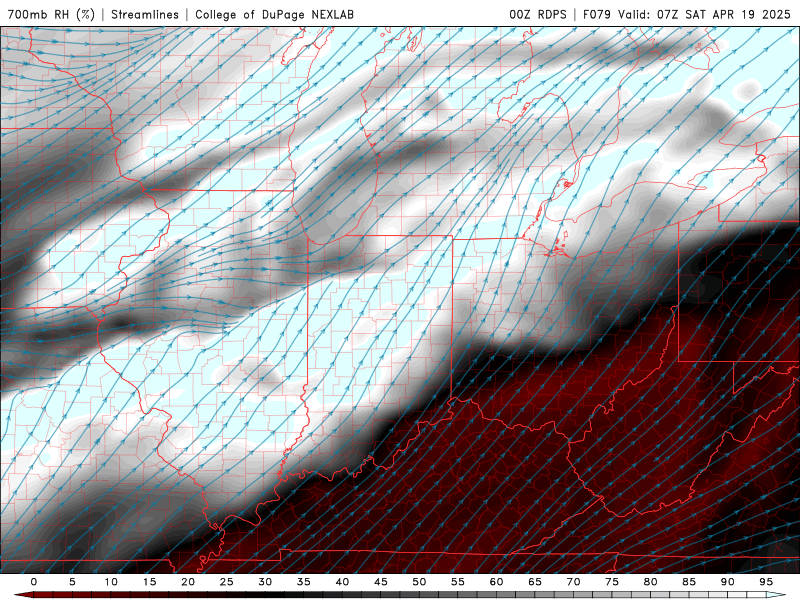Click the "00Z RDPS" model run label
Viewport: 800px width, 600px height.
[x=537, y=14]
